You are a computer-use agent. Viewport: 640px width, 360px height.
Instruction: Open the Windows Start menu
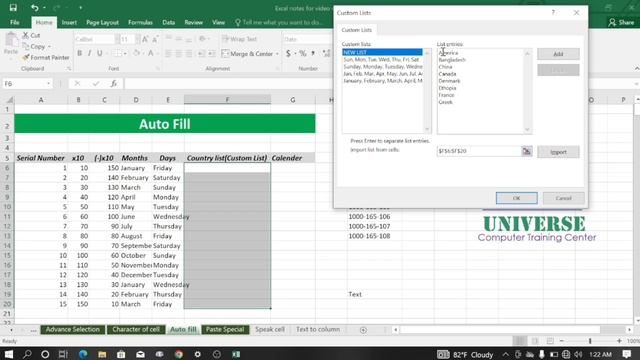coord(8,354)
